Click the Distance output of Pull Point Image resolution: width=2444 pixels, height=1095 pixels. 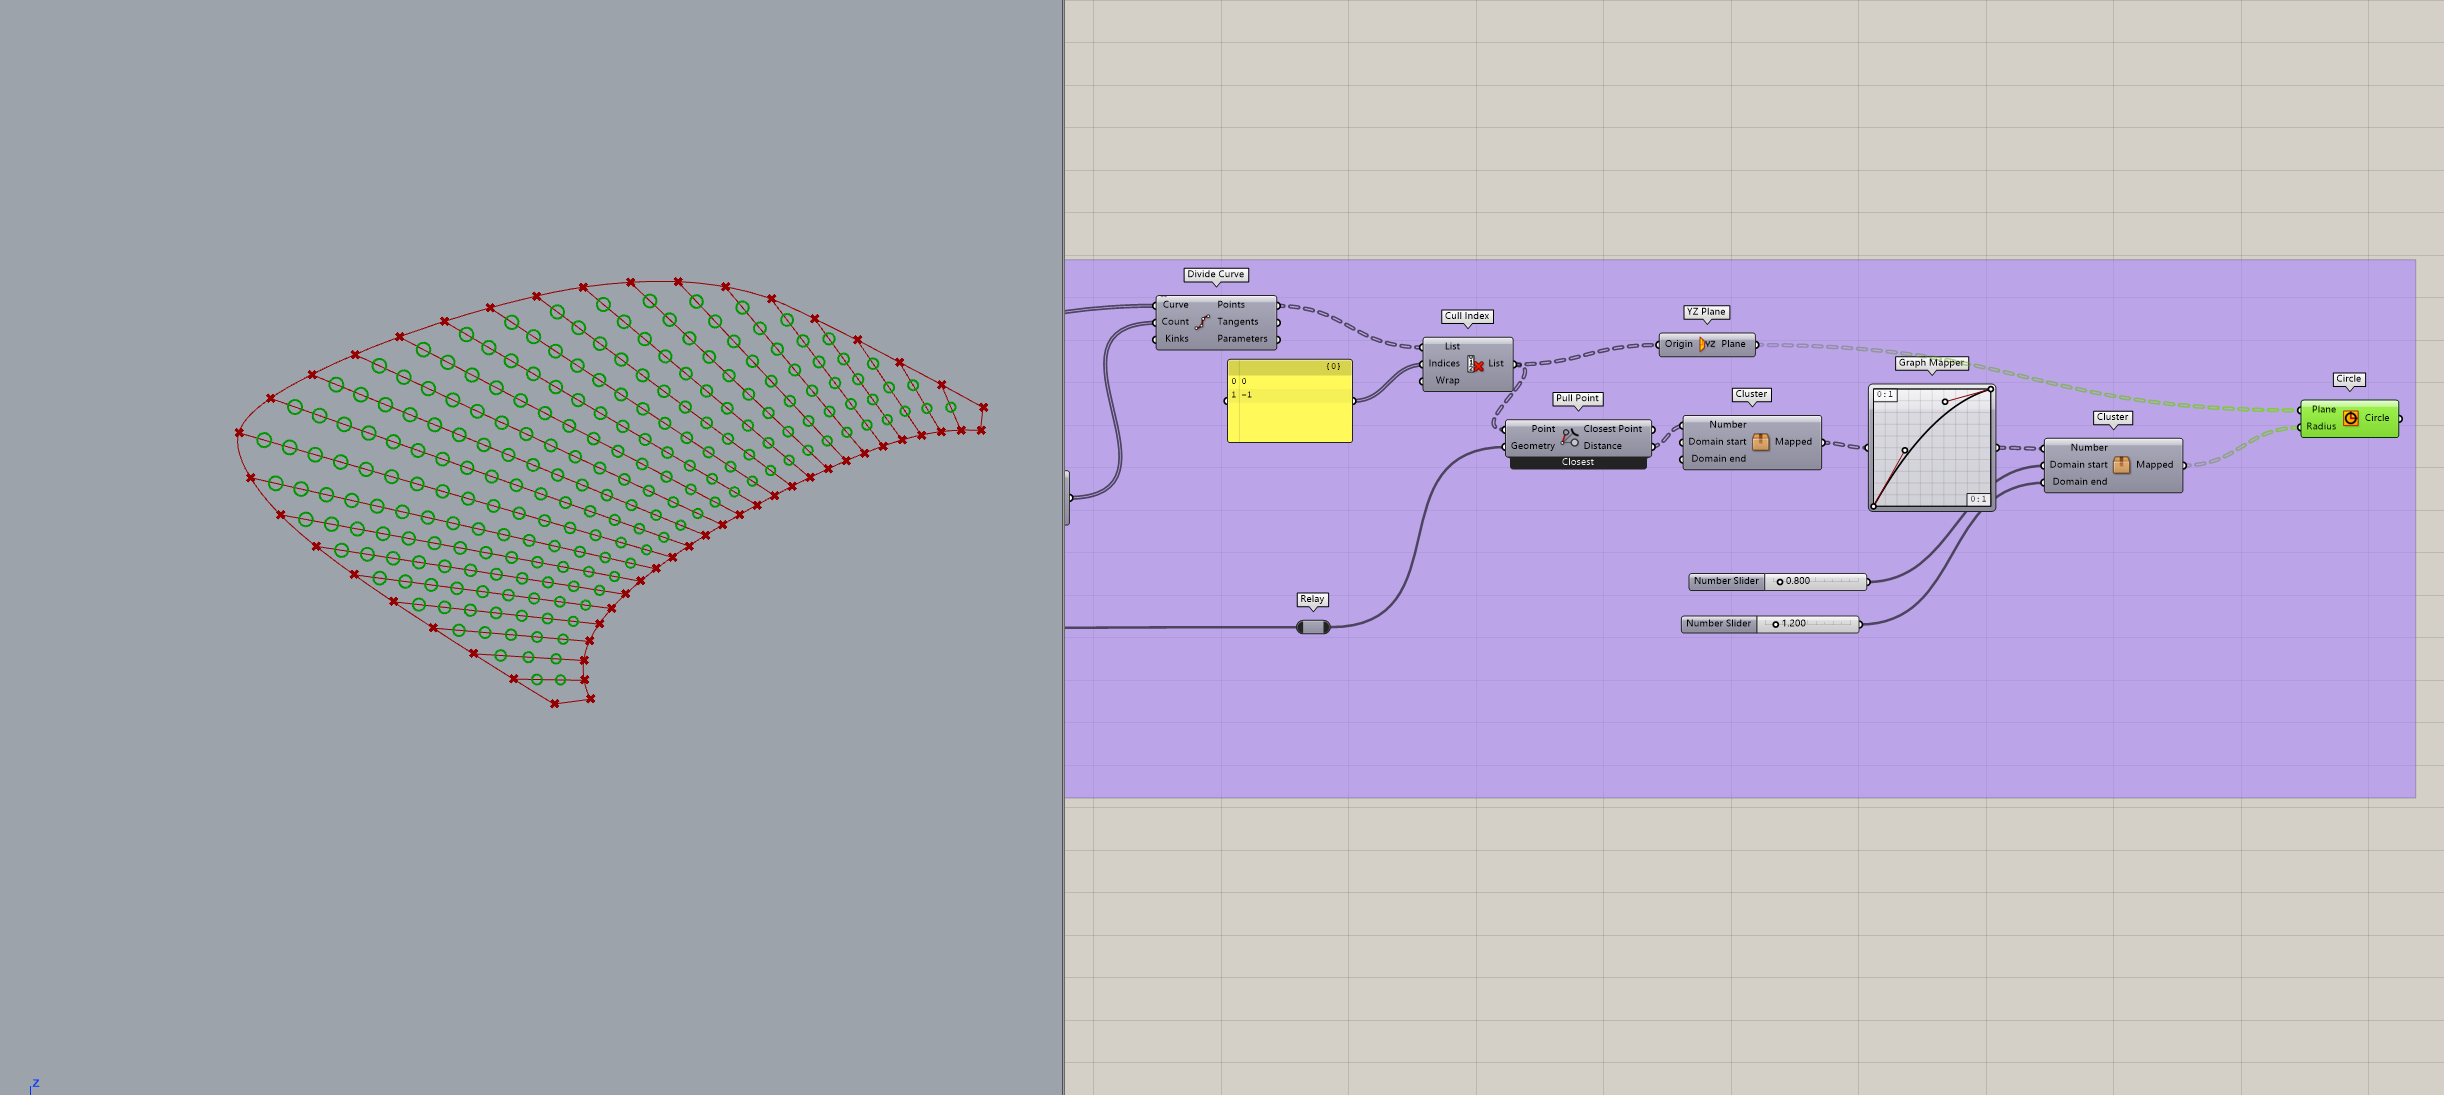coord(1602,446)
